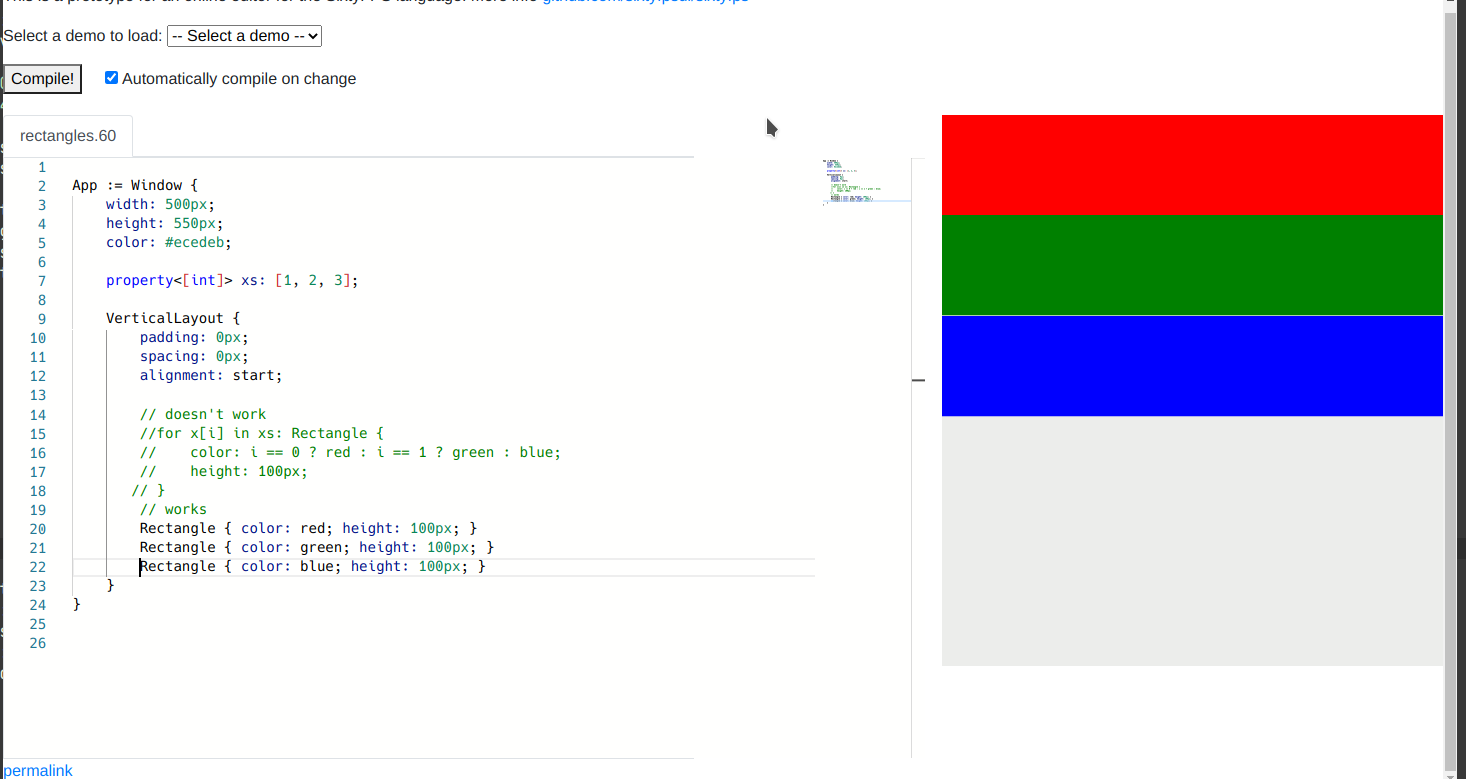Click the gray empty area below the blue rectangle
The width and height of the screenshot is (1466, 779).
pos(1192,540)
